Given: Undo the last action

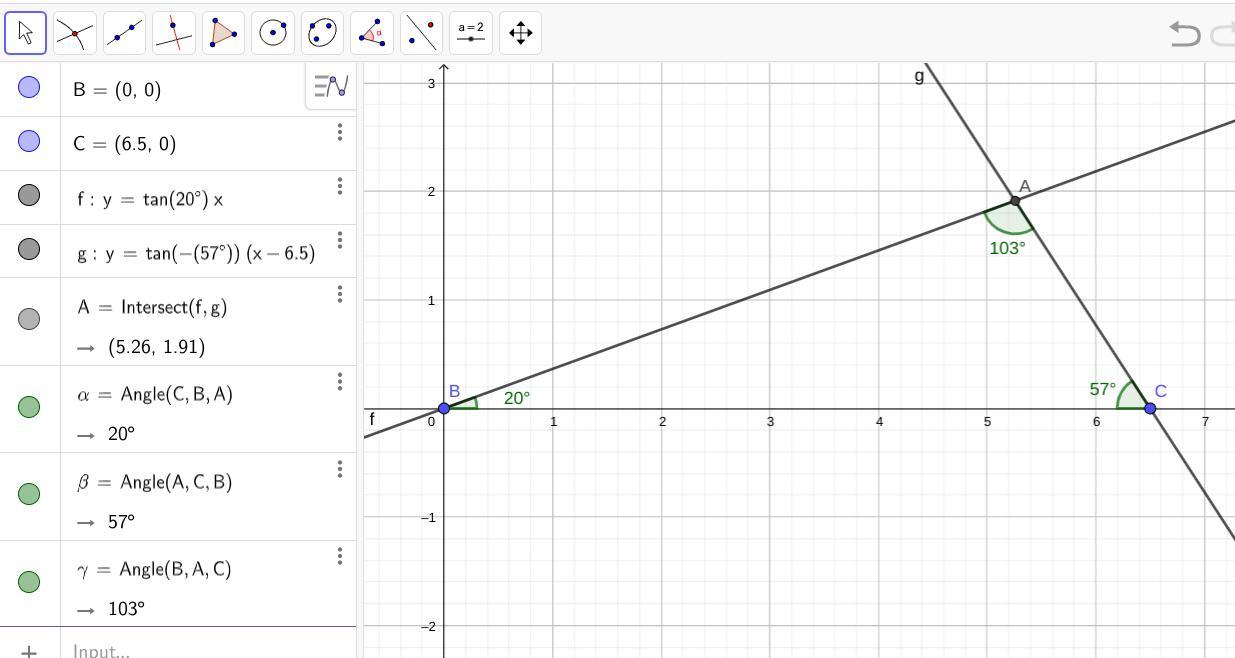Looking at the screenshot, I should point(1184,34).
